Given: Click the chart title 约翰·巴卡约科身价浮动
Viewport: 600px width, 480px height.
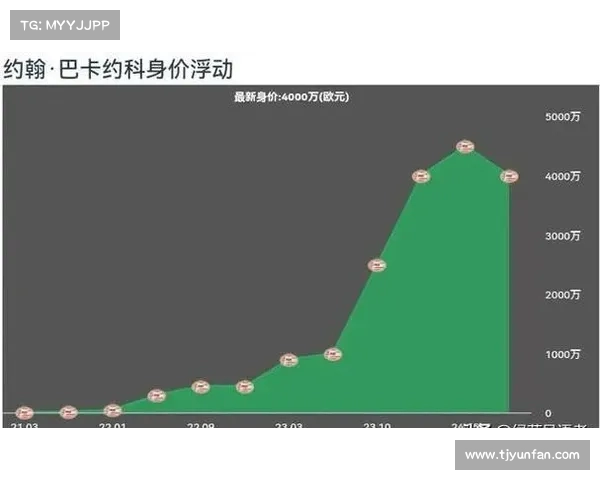Looking at the screenshot, I should tap(118, 69).
